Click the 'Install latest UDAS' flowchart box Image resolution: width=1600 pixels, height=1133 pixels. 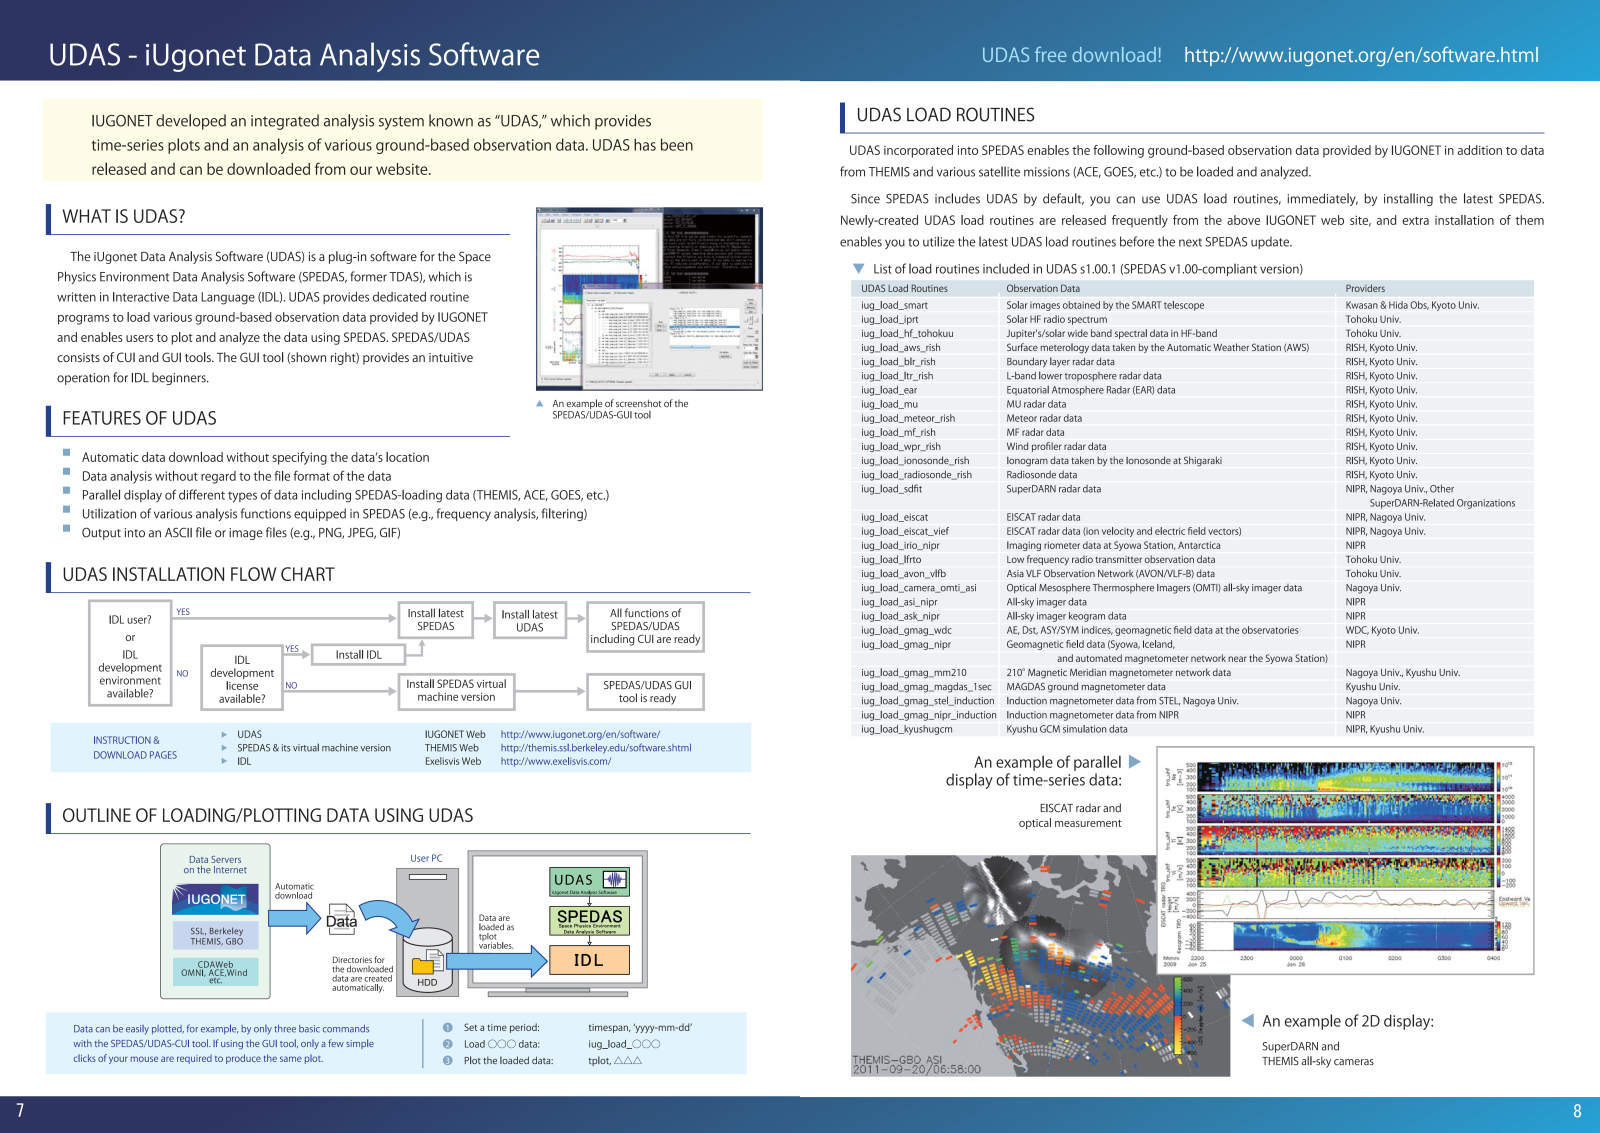click(530, 621)
